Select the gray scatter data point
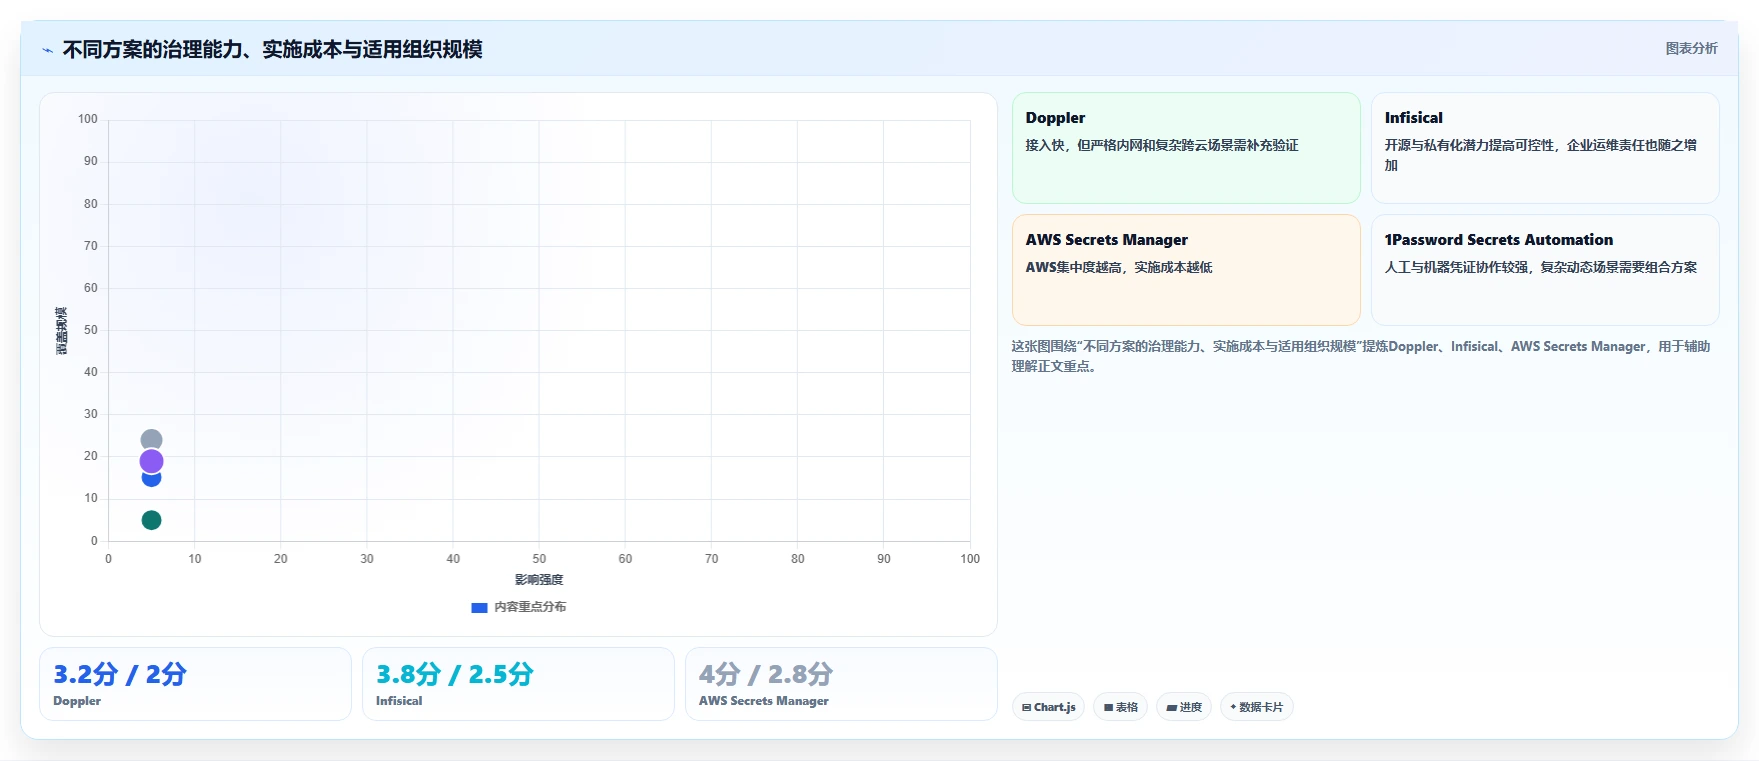The image size is (1759, 761). [151, 440]
